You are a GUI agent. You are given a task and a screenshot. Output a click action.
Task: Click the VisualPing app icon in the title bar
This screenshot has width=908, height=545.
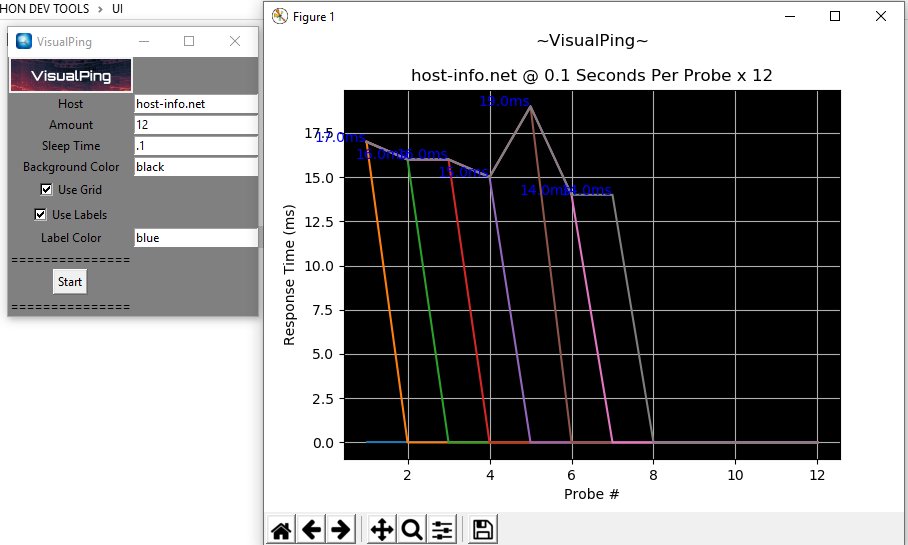click(24, 41)
